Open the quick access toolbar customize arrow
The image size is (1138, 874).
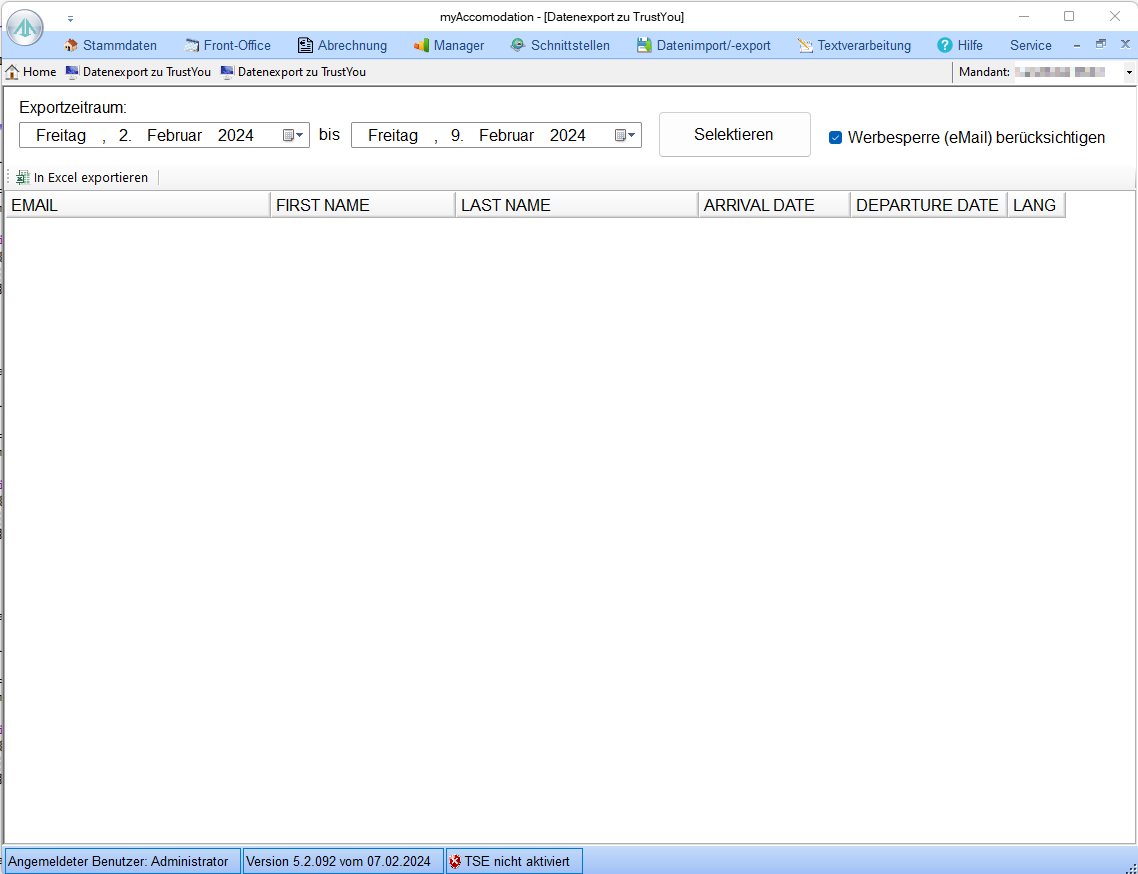coord(70,18)
